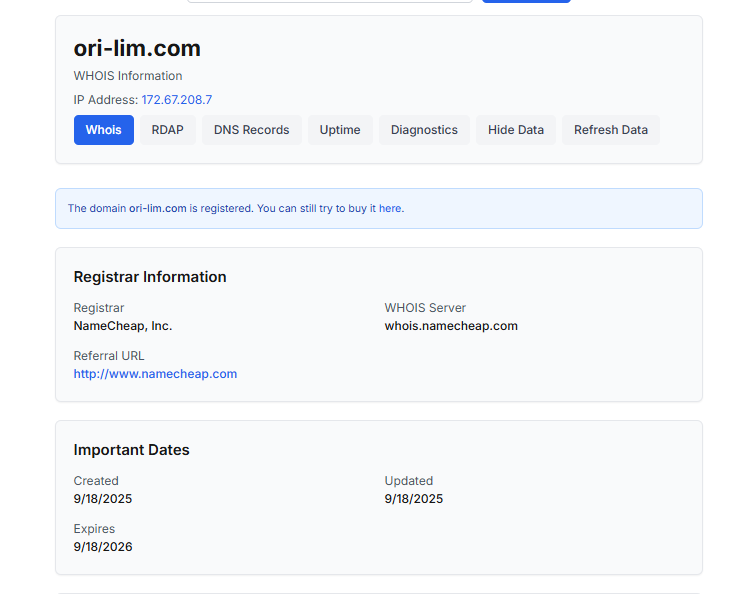Click the ori-lim.com page heading
Viewport: 734px width, 594px height.
pyautogui.click(x=137, y=48)
